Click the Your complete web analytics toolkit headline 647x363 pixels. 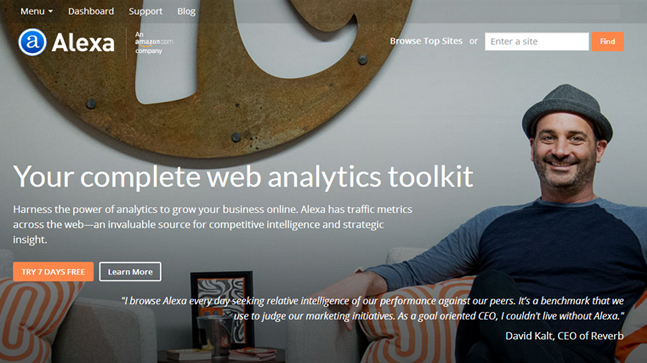click(243, 177)
